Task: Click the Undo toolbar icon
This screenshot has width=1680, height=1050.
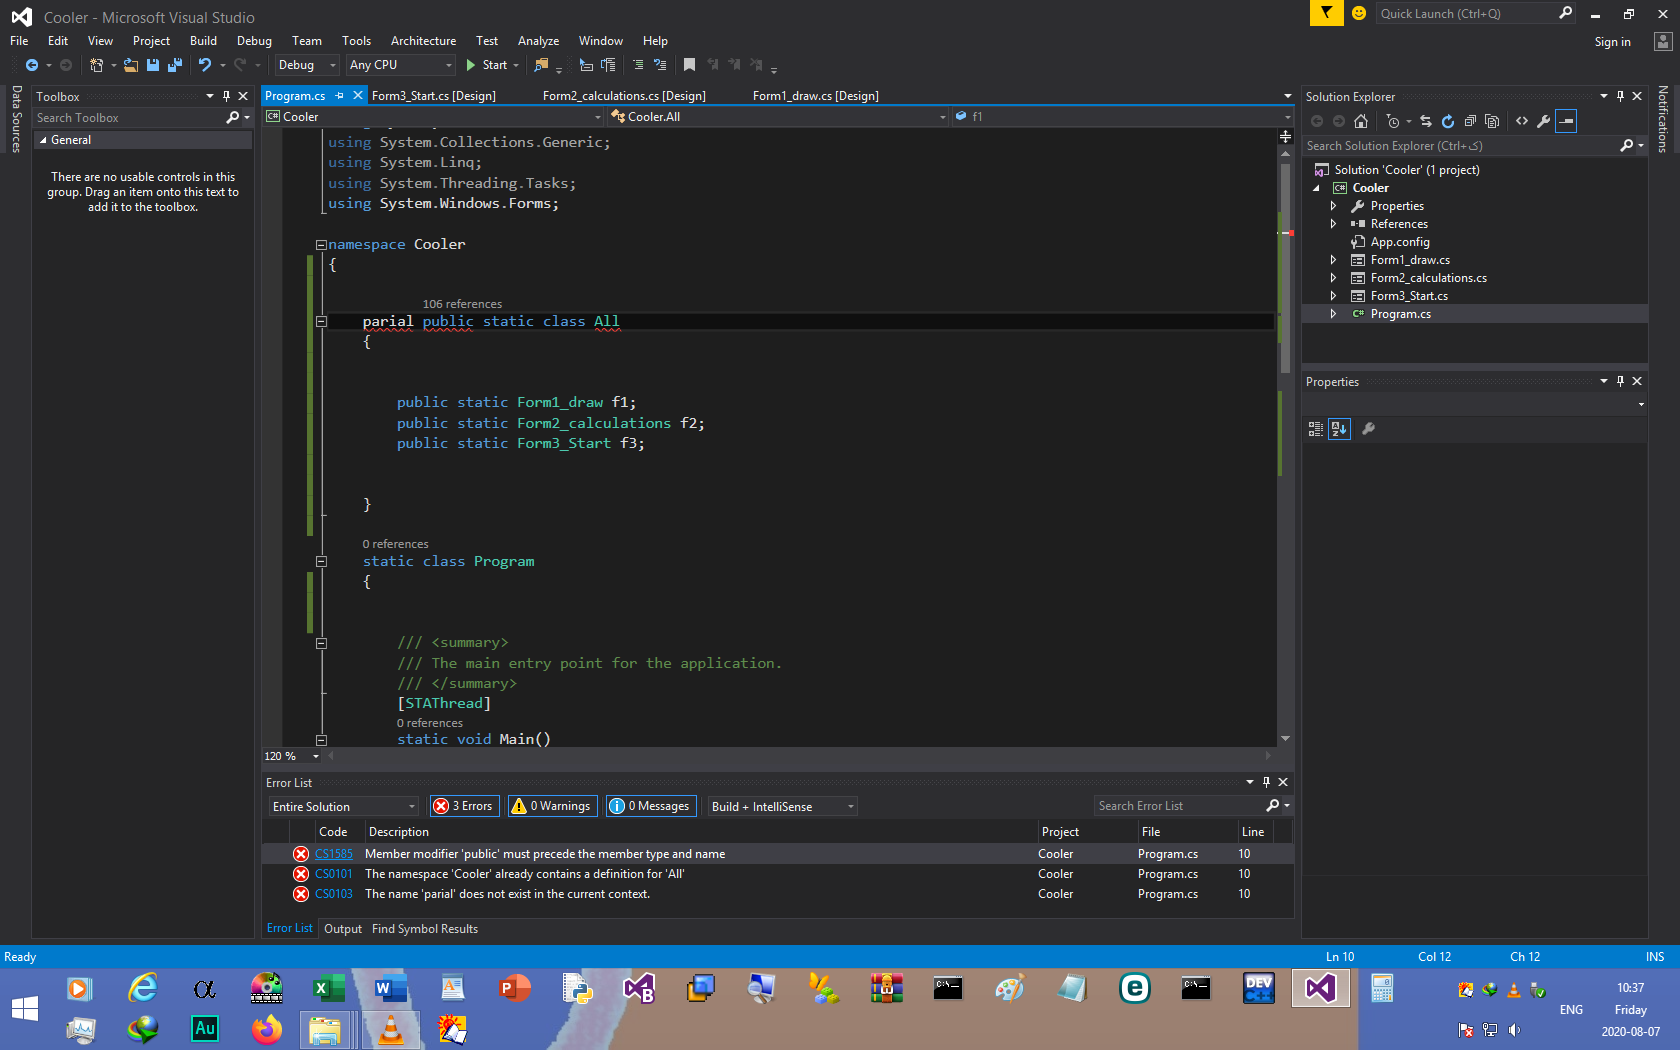Action: 205,65
